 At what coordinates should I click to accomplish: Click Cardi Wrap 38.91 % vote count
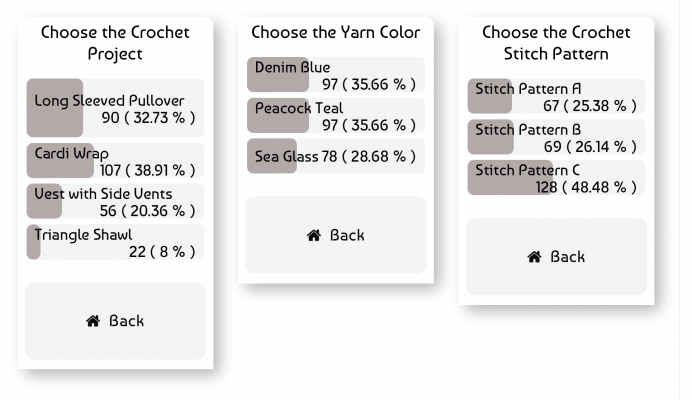coord(147,170)
